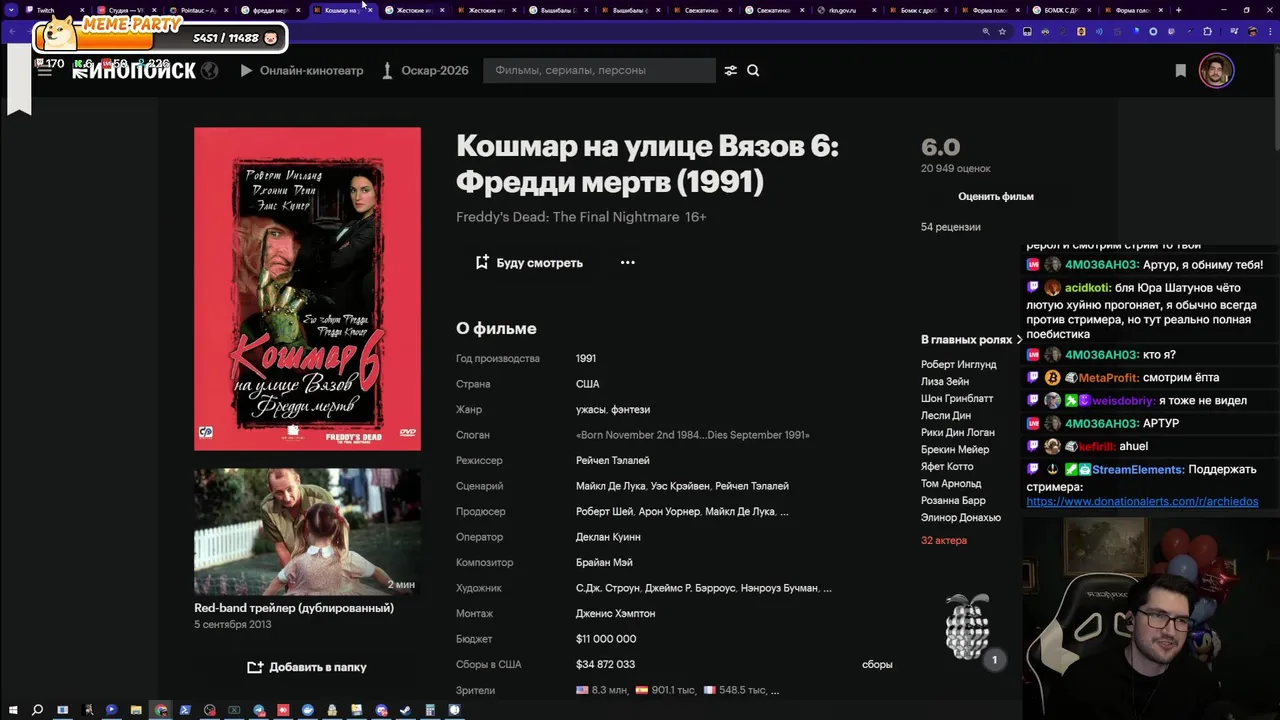The image size is (1280, 720).
Task: Open the three-dots more options menu
Action: [628, 262]
